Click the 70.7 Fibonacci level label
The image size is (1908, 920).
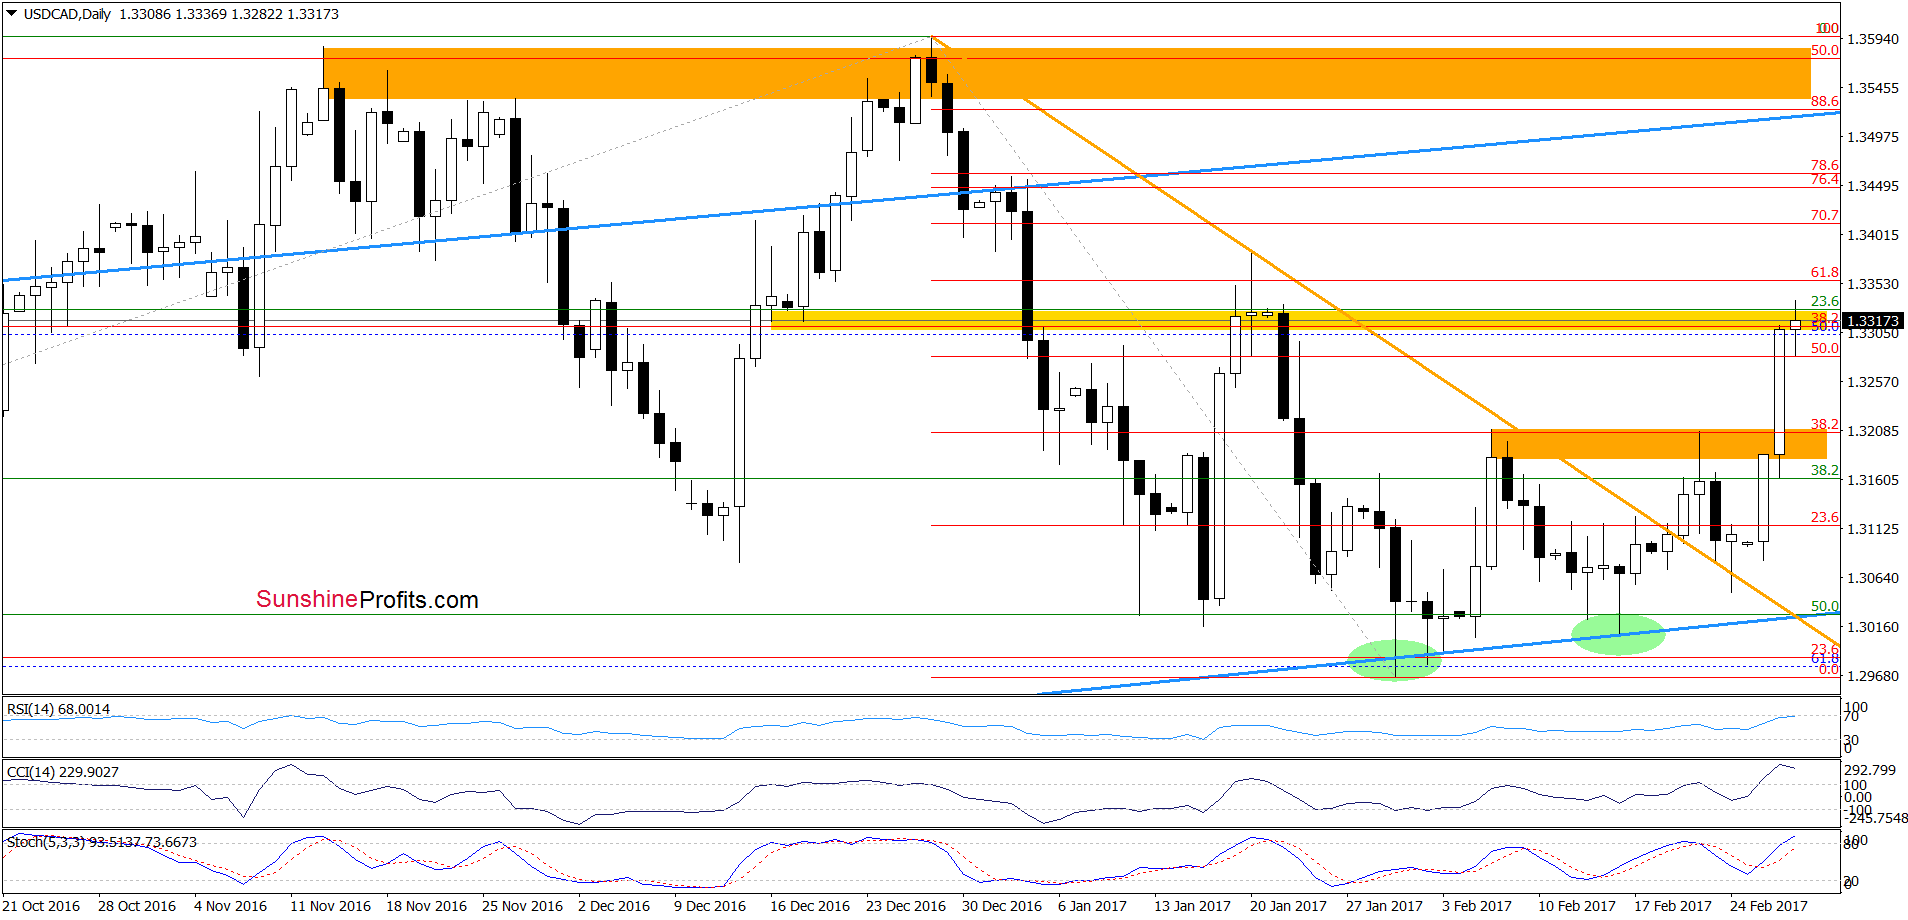pos(1825,215)
